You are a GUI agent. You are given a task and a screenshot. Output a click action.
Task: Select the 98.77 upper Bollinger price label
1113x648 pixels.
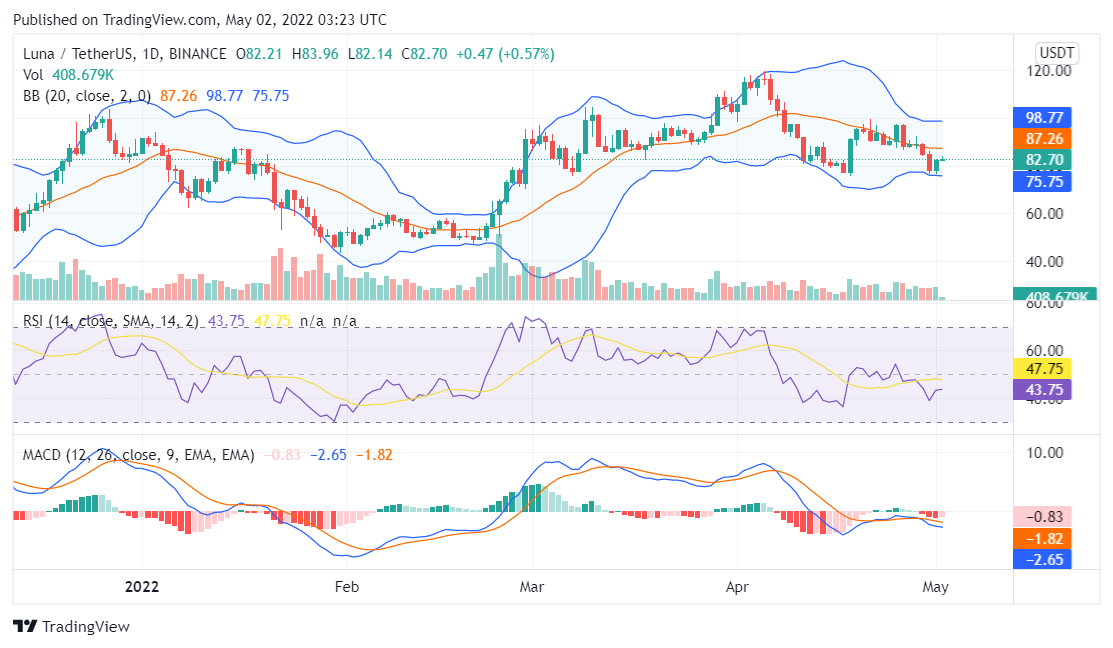tap(1043, 118)
